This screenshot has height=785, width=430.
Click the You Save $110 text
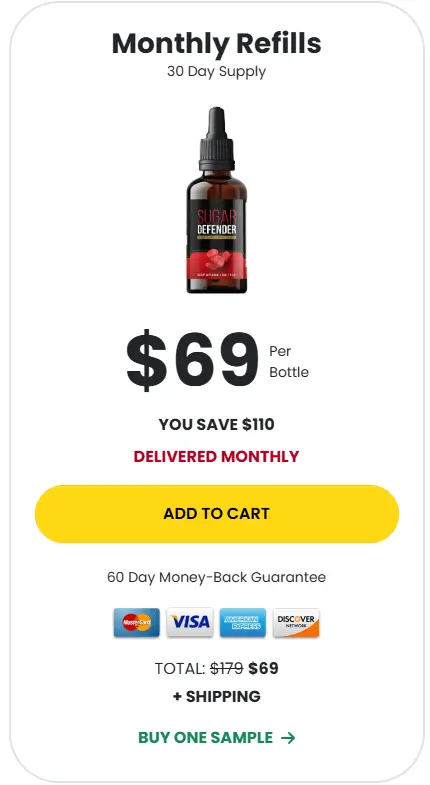pyautogui.click(x=217, y=425)
